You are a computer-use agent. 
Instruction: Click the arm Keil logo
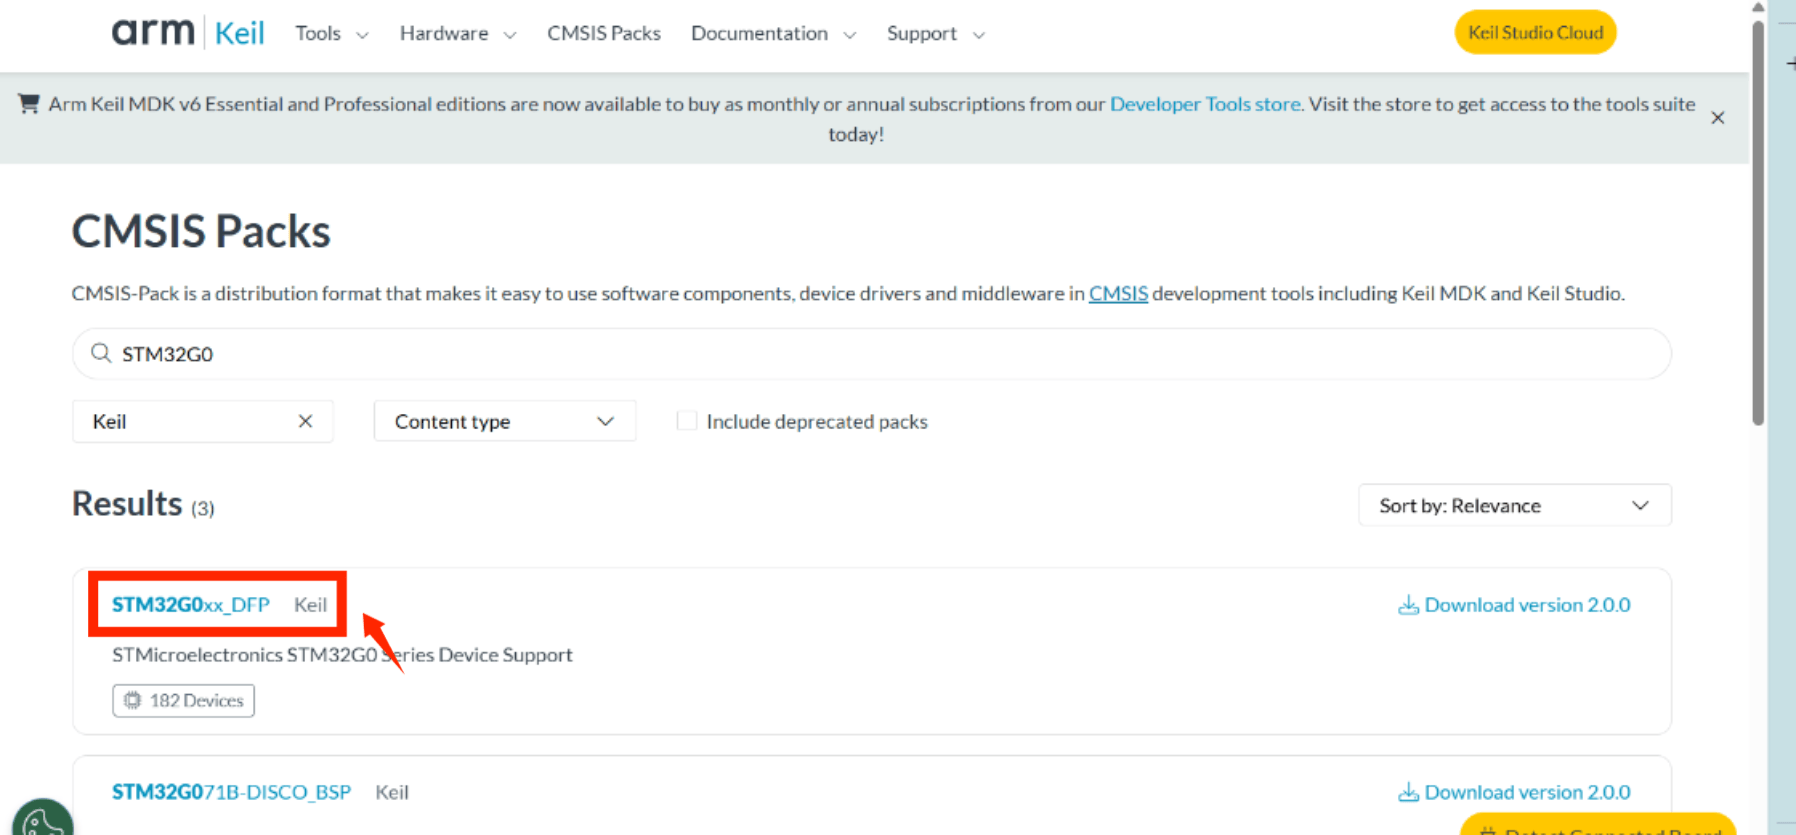pos(188,32)
